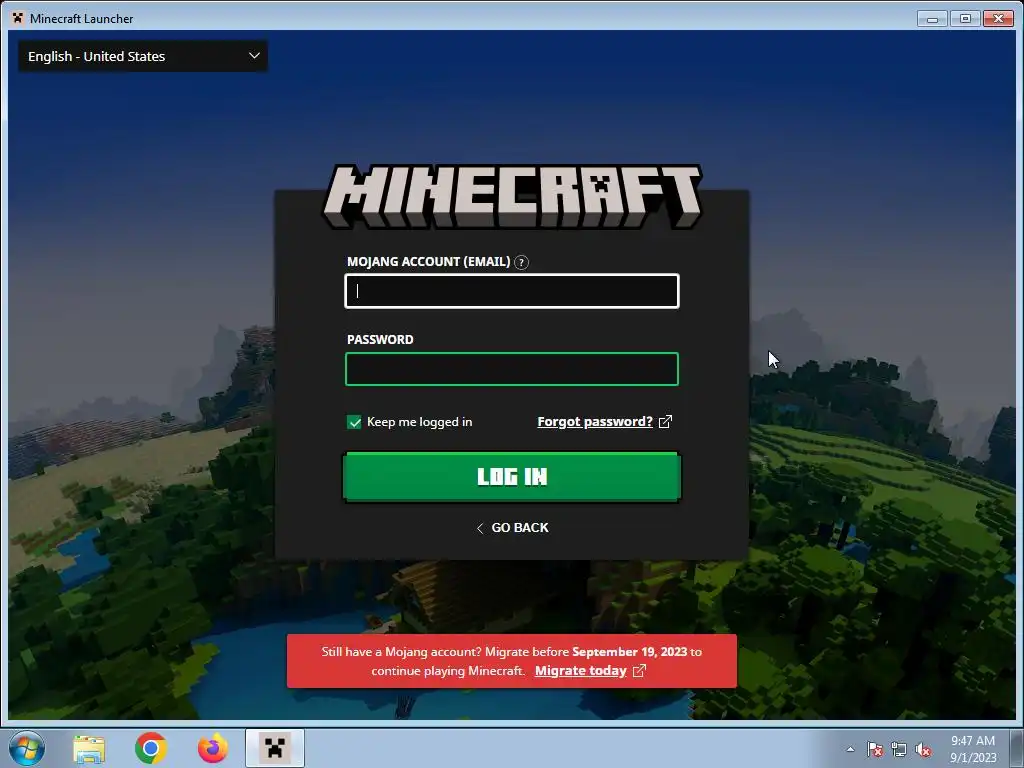The width and height of the screenshot is (1024, 768).
Task: Minimize the Minecraft Launcher window
Action: 932,18
